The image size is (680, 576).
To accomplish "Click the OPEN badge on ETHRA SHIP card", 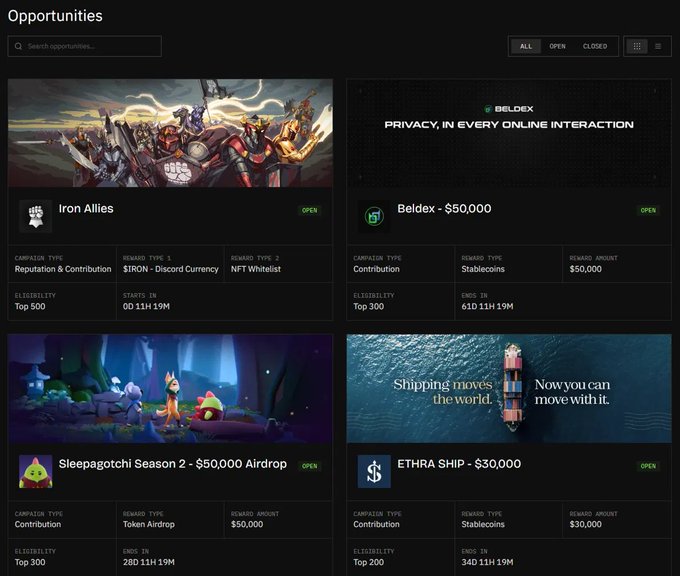I will coord(648,466).
